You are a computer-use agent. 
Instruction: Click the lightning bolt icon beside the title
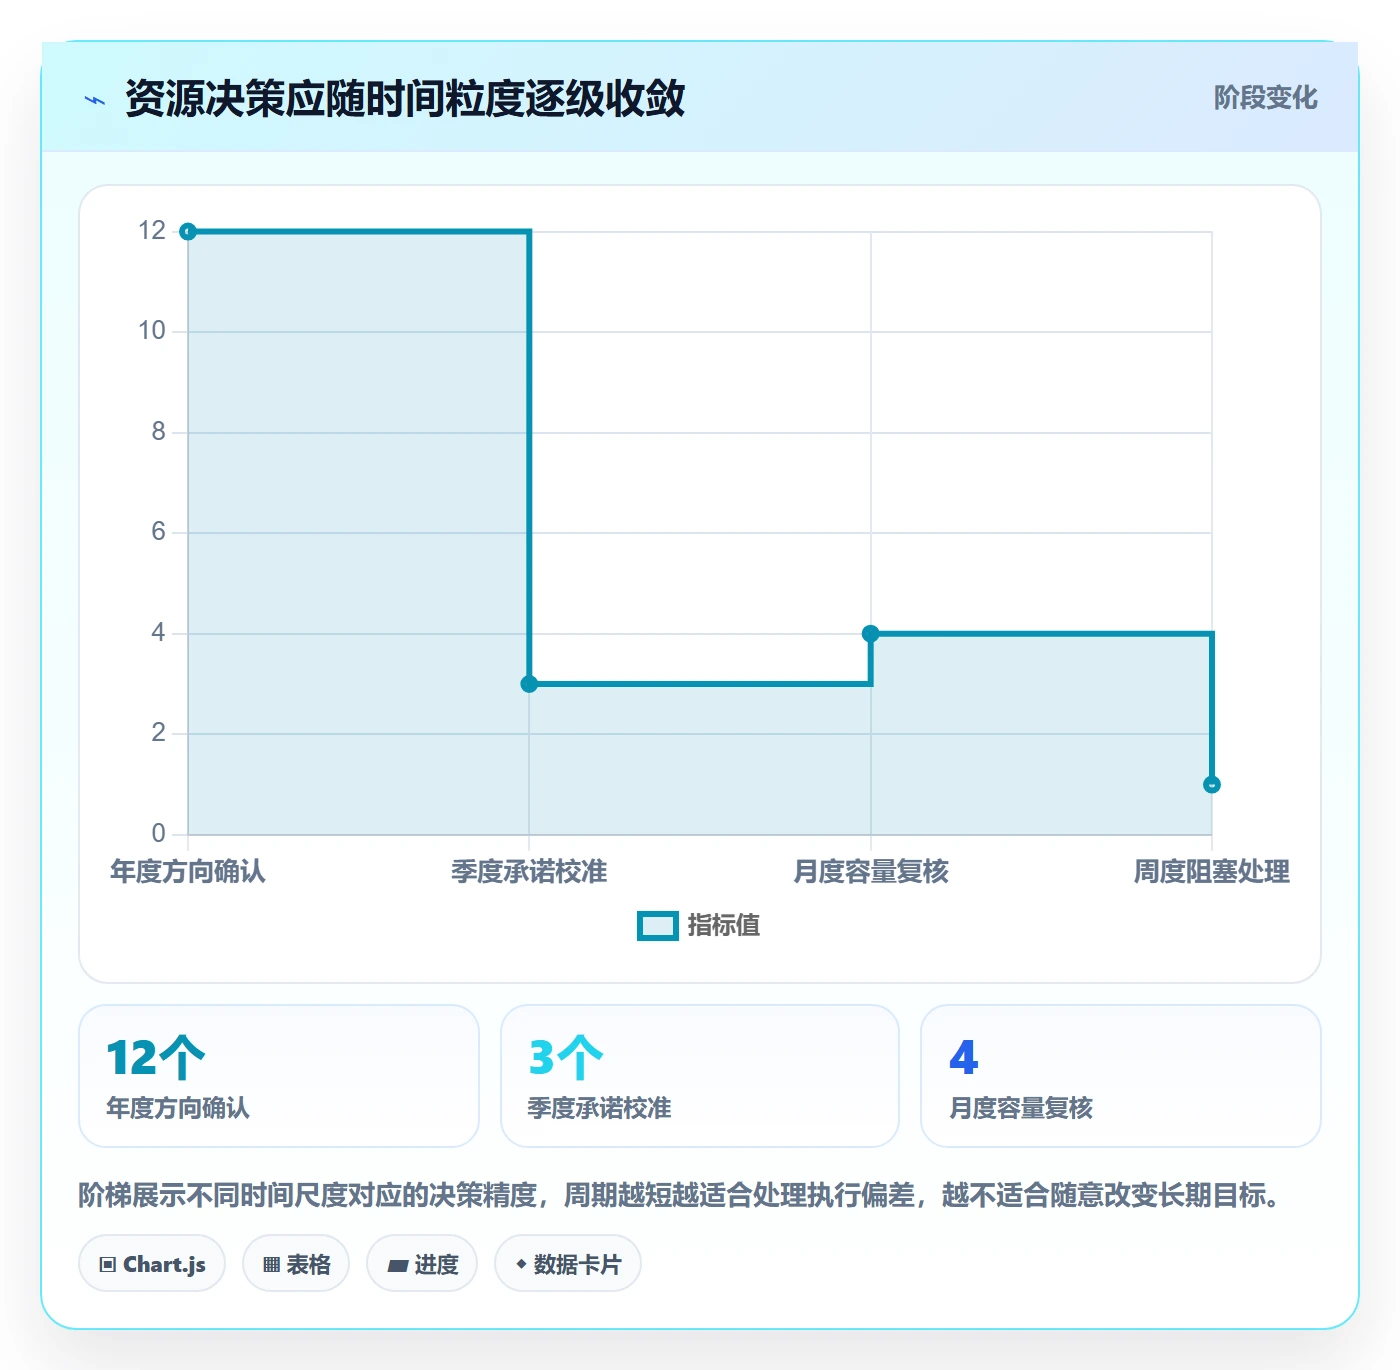(95, 100)
